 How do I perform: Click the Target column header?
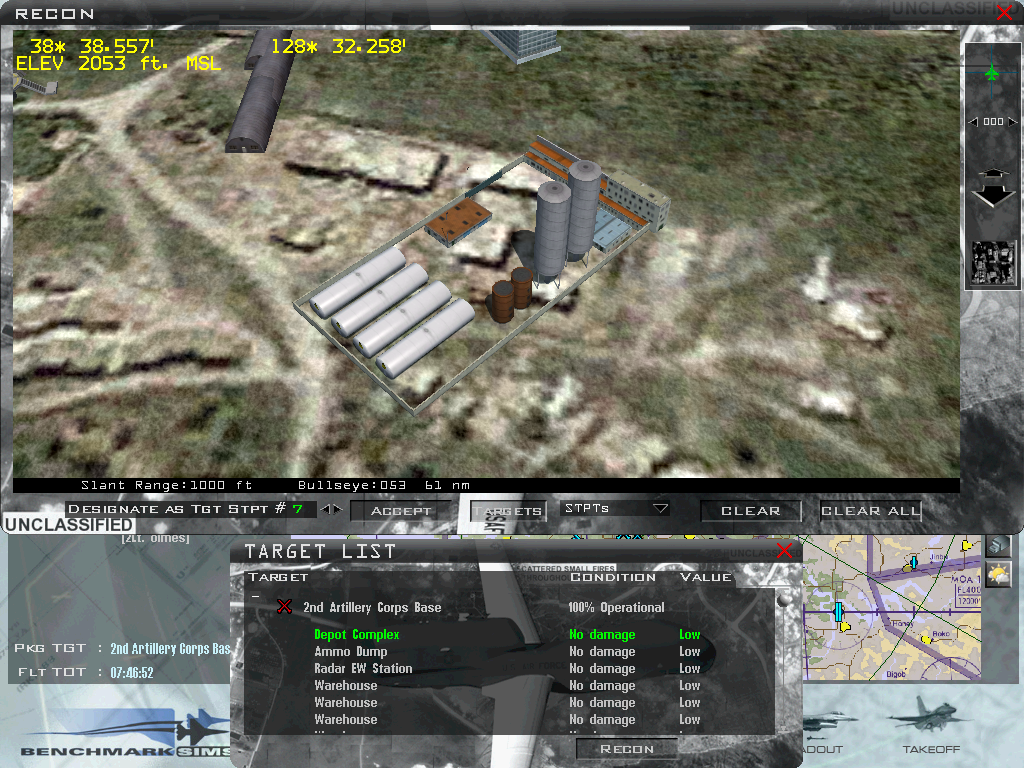(278, 577)
